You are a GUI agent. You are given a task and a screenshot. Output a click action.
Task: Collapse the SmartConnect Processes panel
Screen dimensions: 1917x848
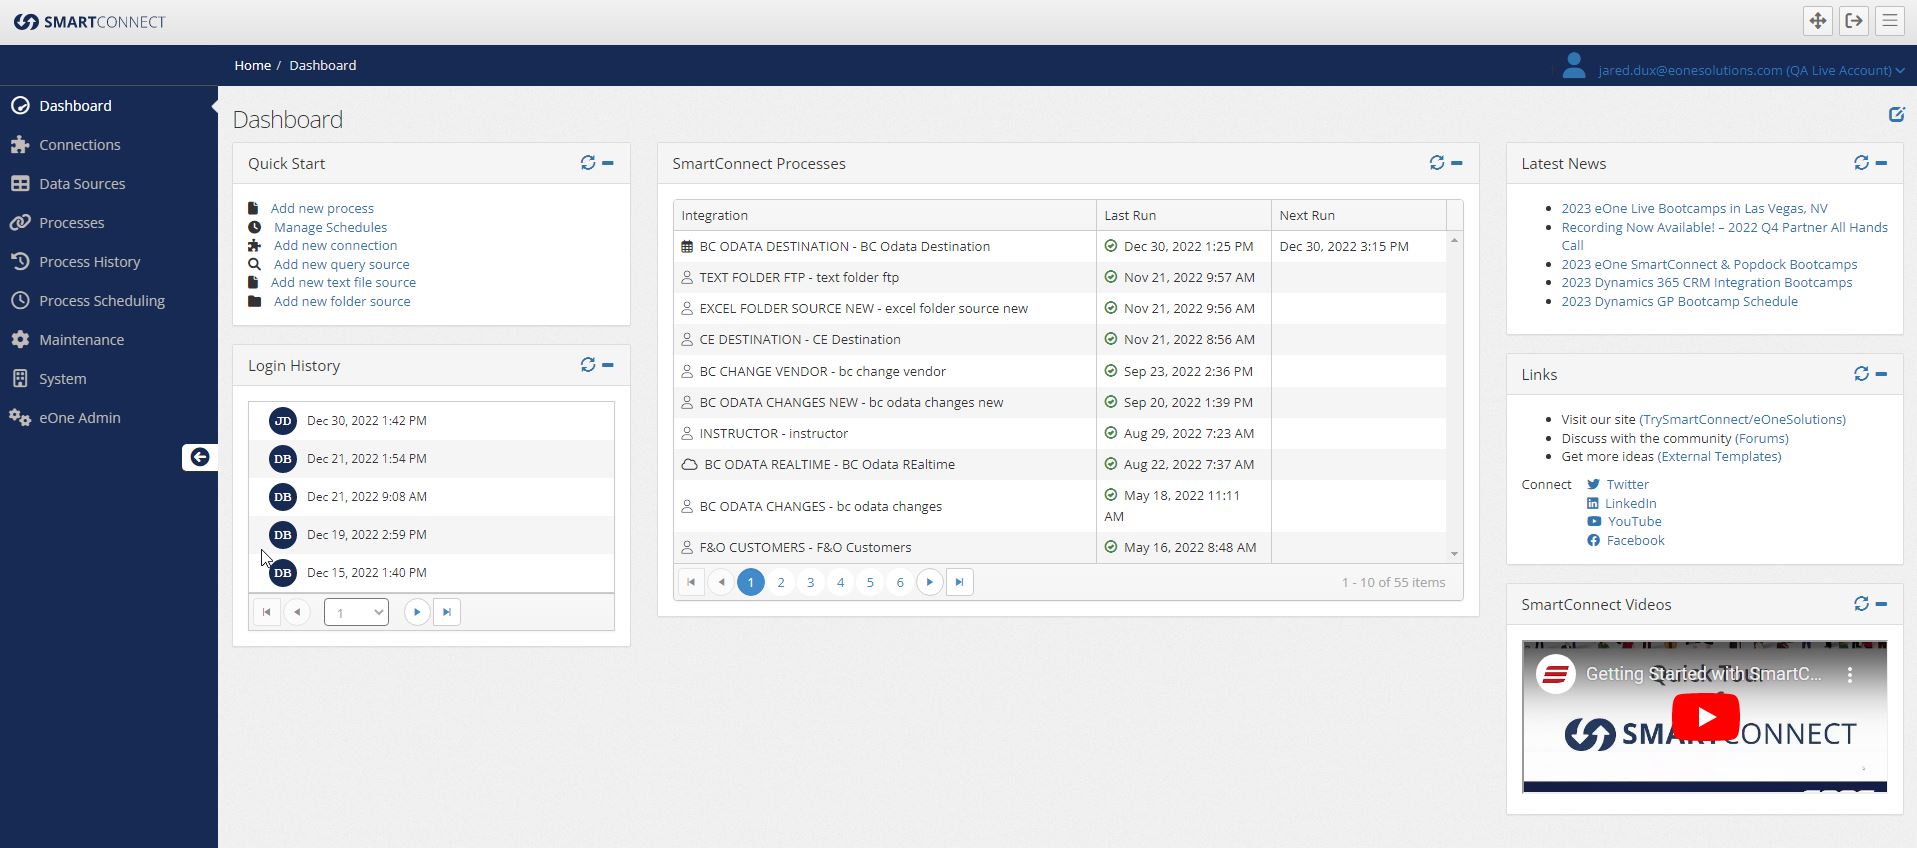click(x=1457, y=163)
